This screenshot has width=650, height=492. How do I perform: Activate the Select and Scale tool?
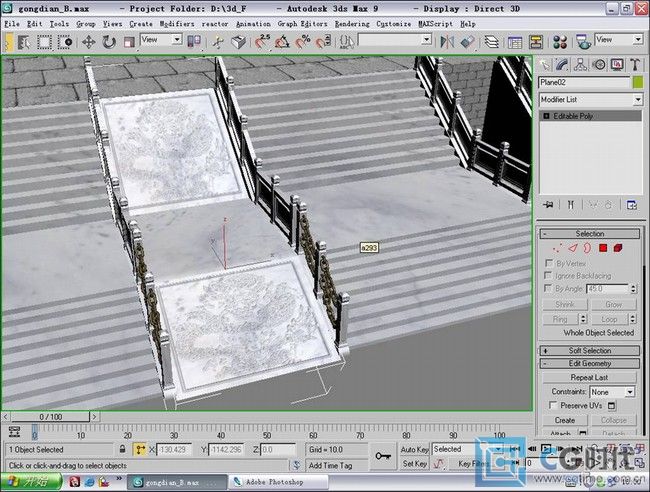tap(129, 42)
